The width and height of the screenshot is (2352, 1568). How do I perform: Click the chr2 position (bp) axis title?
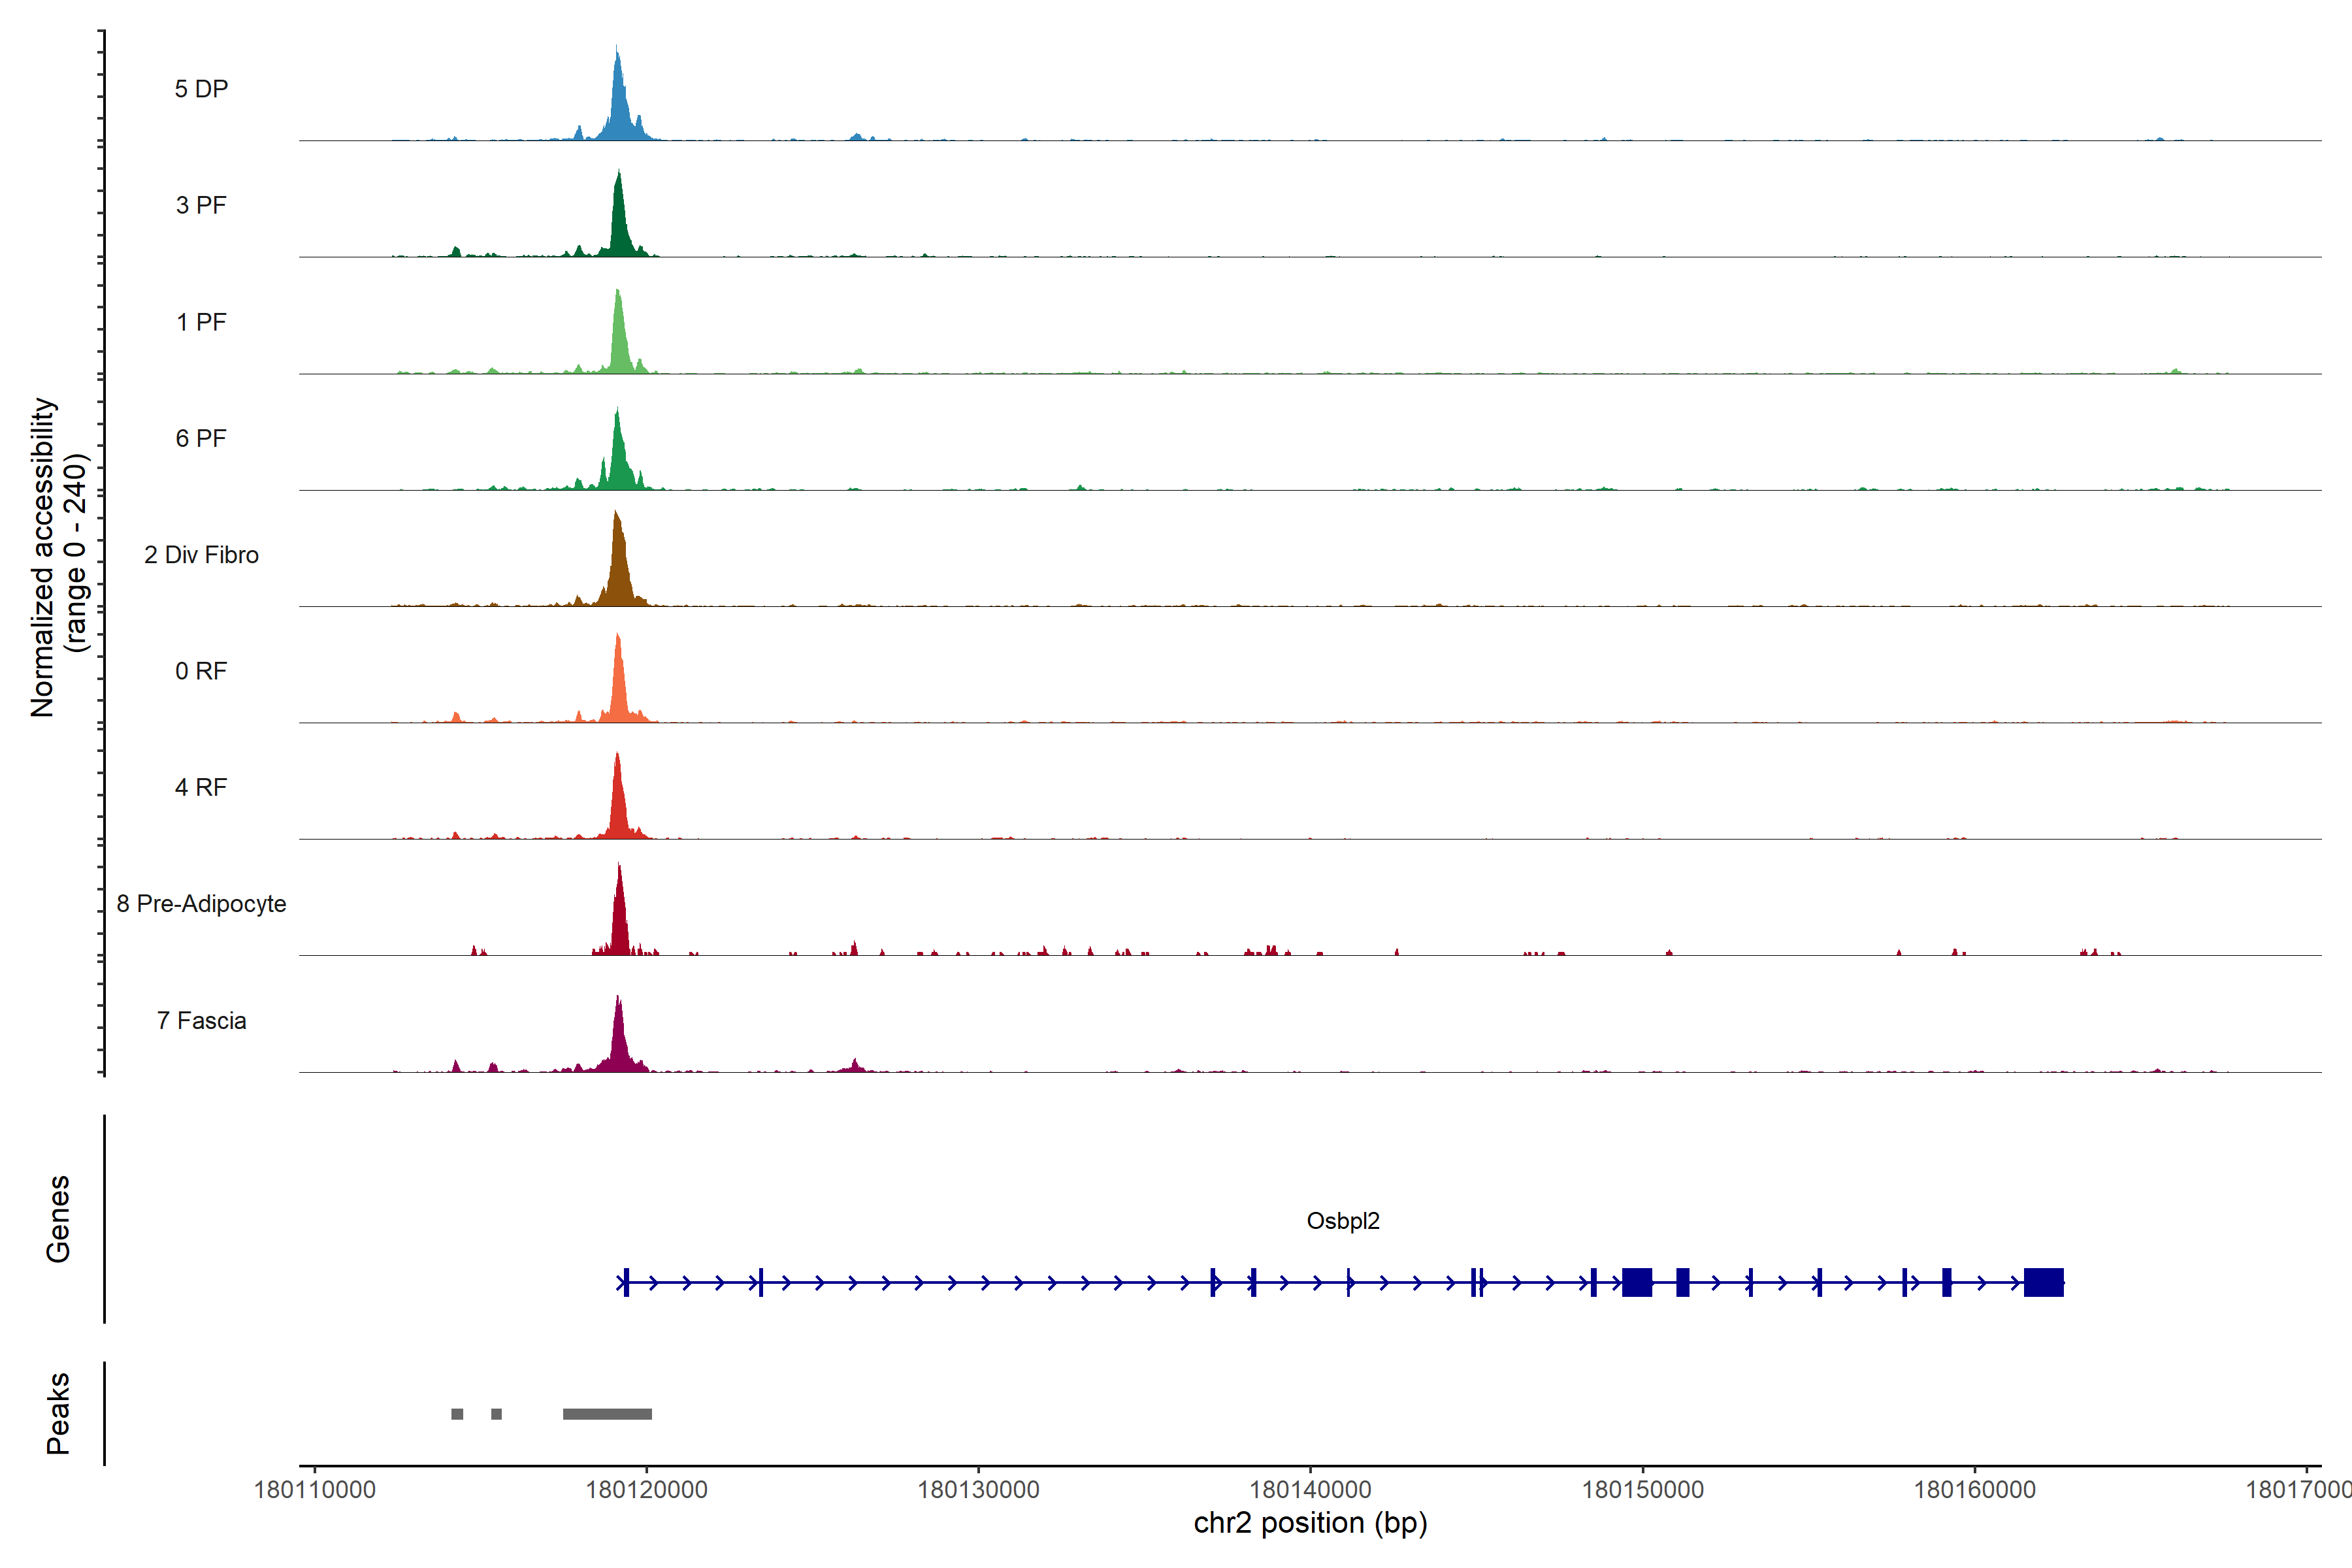[x=1310, y=1523]
